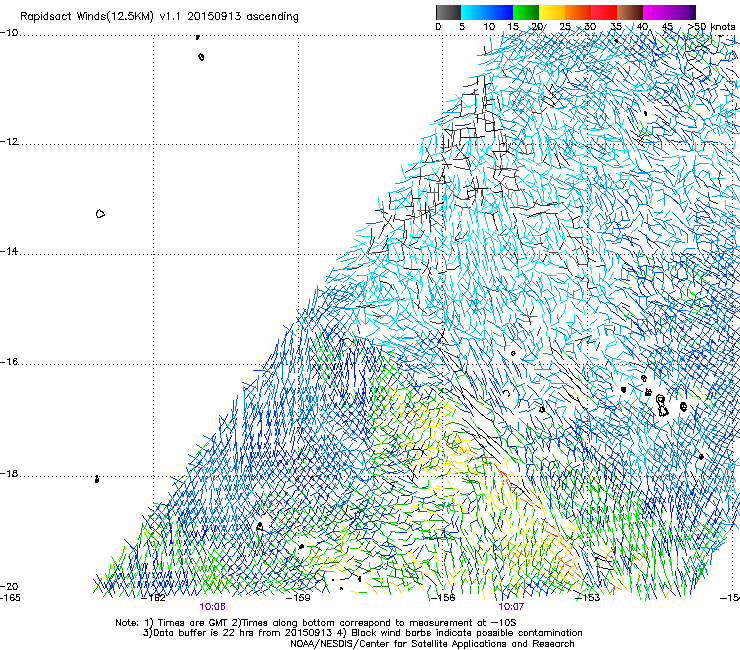Image resolution: width=740 pixels, height=650 pixels.
Task: Click the map title 'Rapidscat Winds(12.5KM) v1.1 20150913 ascending'
Action: pos(159,17)
